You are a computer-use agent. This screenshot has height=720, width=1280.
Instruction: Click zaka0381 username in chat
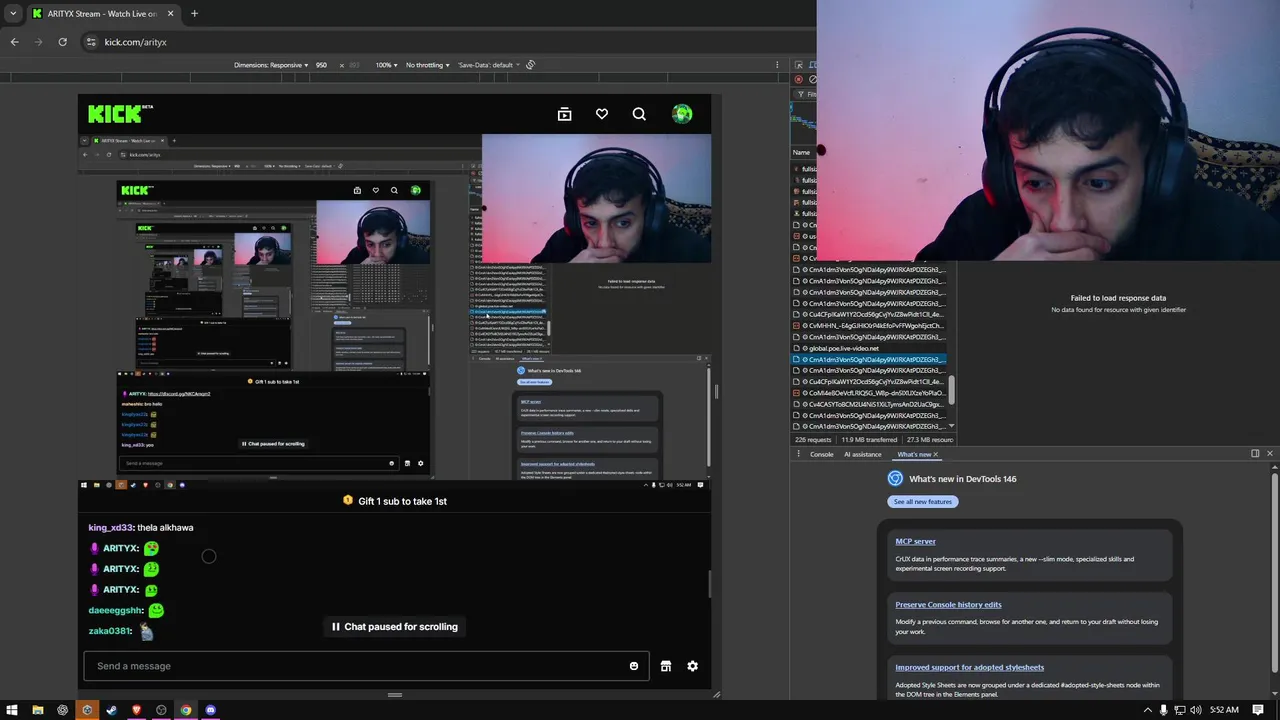pos(110,631)
